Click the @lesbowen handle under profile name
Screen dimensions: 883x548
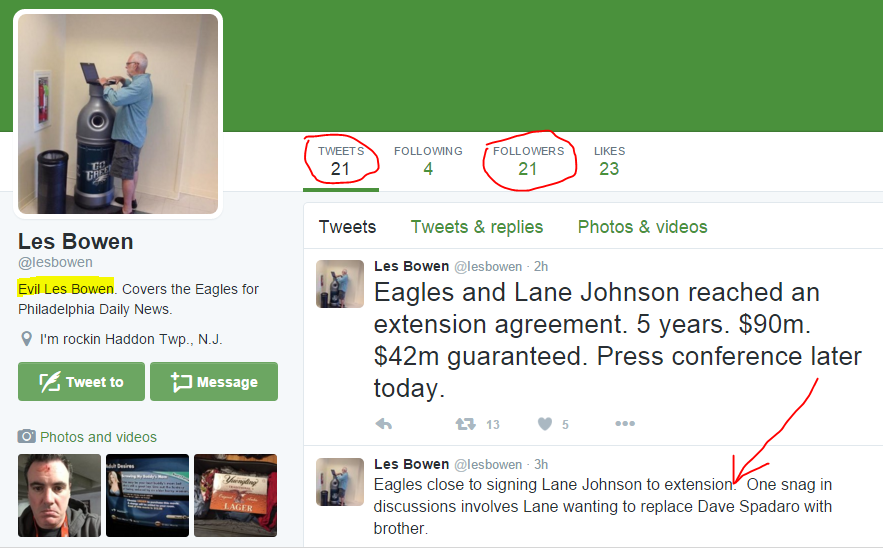(55, 262)
